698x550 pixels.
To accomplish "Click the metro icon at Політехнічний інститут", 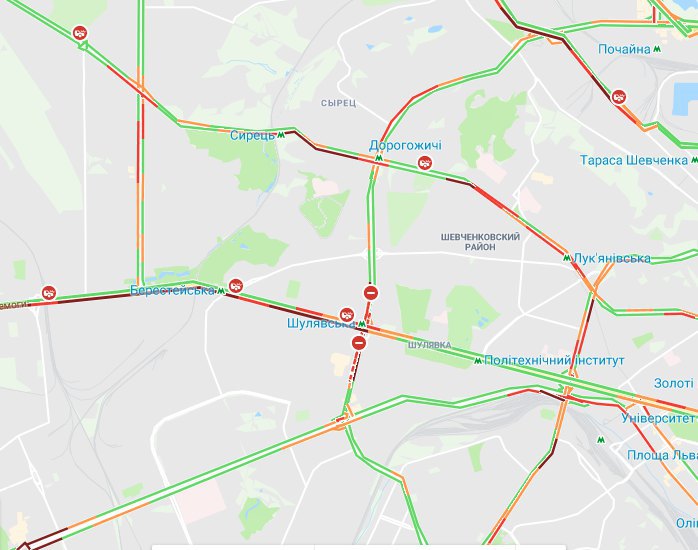I will (x=478, y=360).
